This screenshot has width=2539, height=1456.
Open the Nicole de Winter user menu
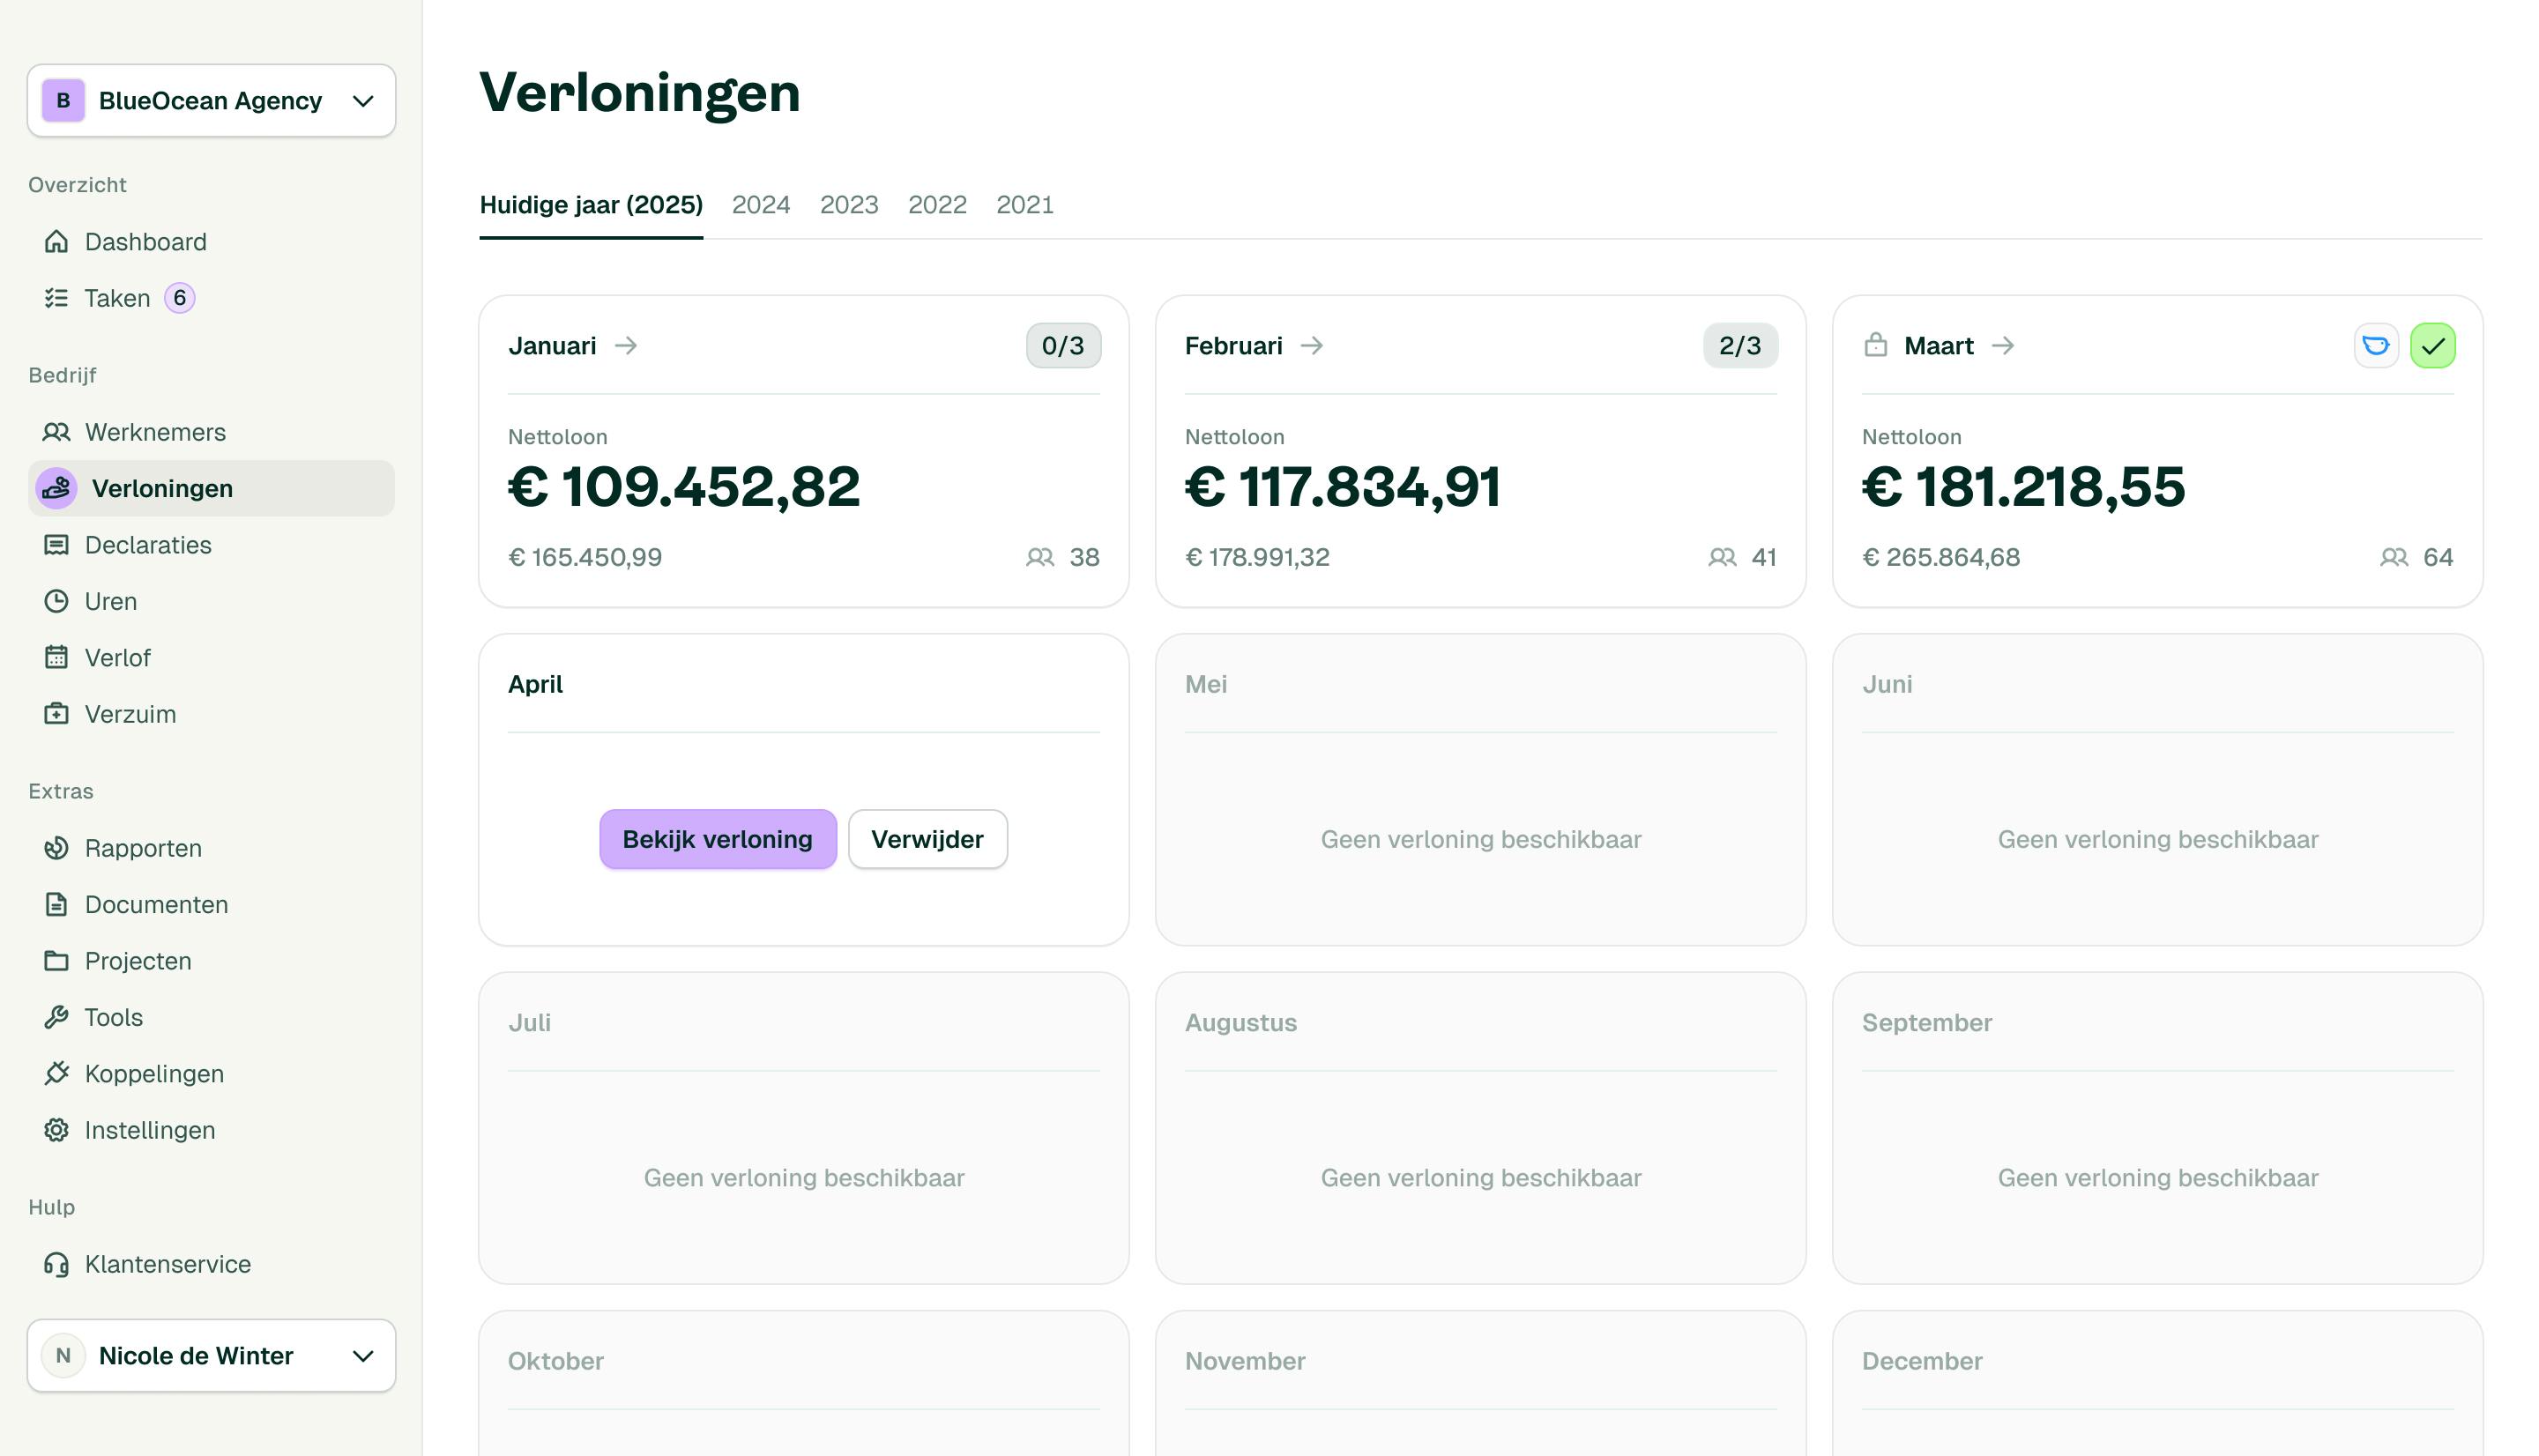[x=363, y=1356]
